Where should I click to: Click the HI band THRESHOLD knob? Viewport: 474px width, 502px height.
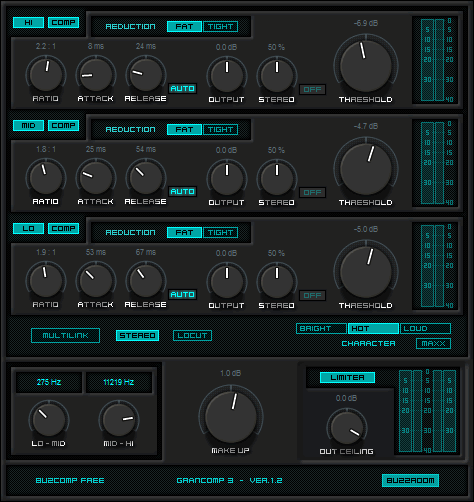(x=366, y=66)
